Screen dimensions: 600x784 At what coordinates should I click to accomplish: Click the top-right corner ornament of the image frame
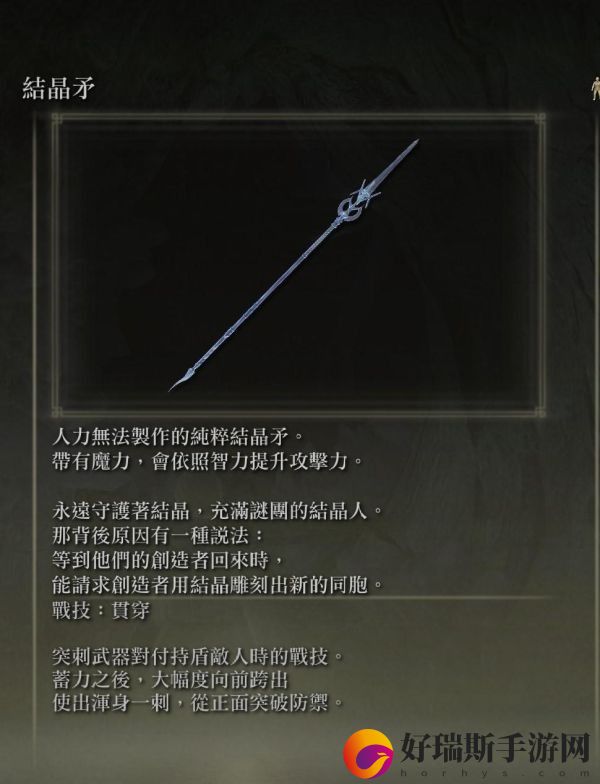(539, 119)
